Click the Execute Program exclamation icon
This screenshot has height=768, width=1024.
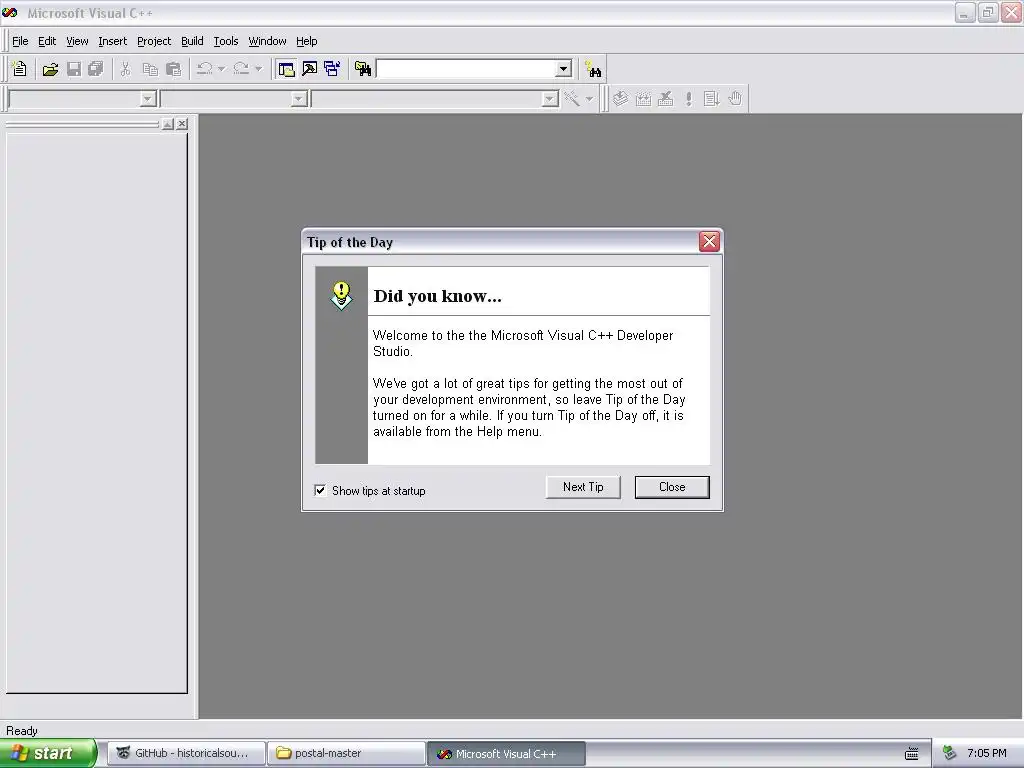(x=688, y=99)
